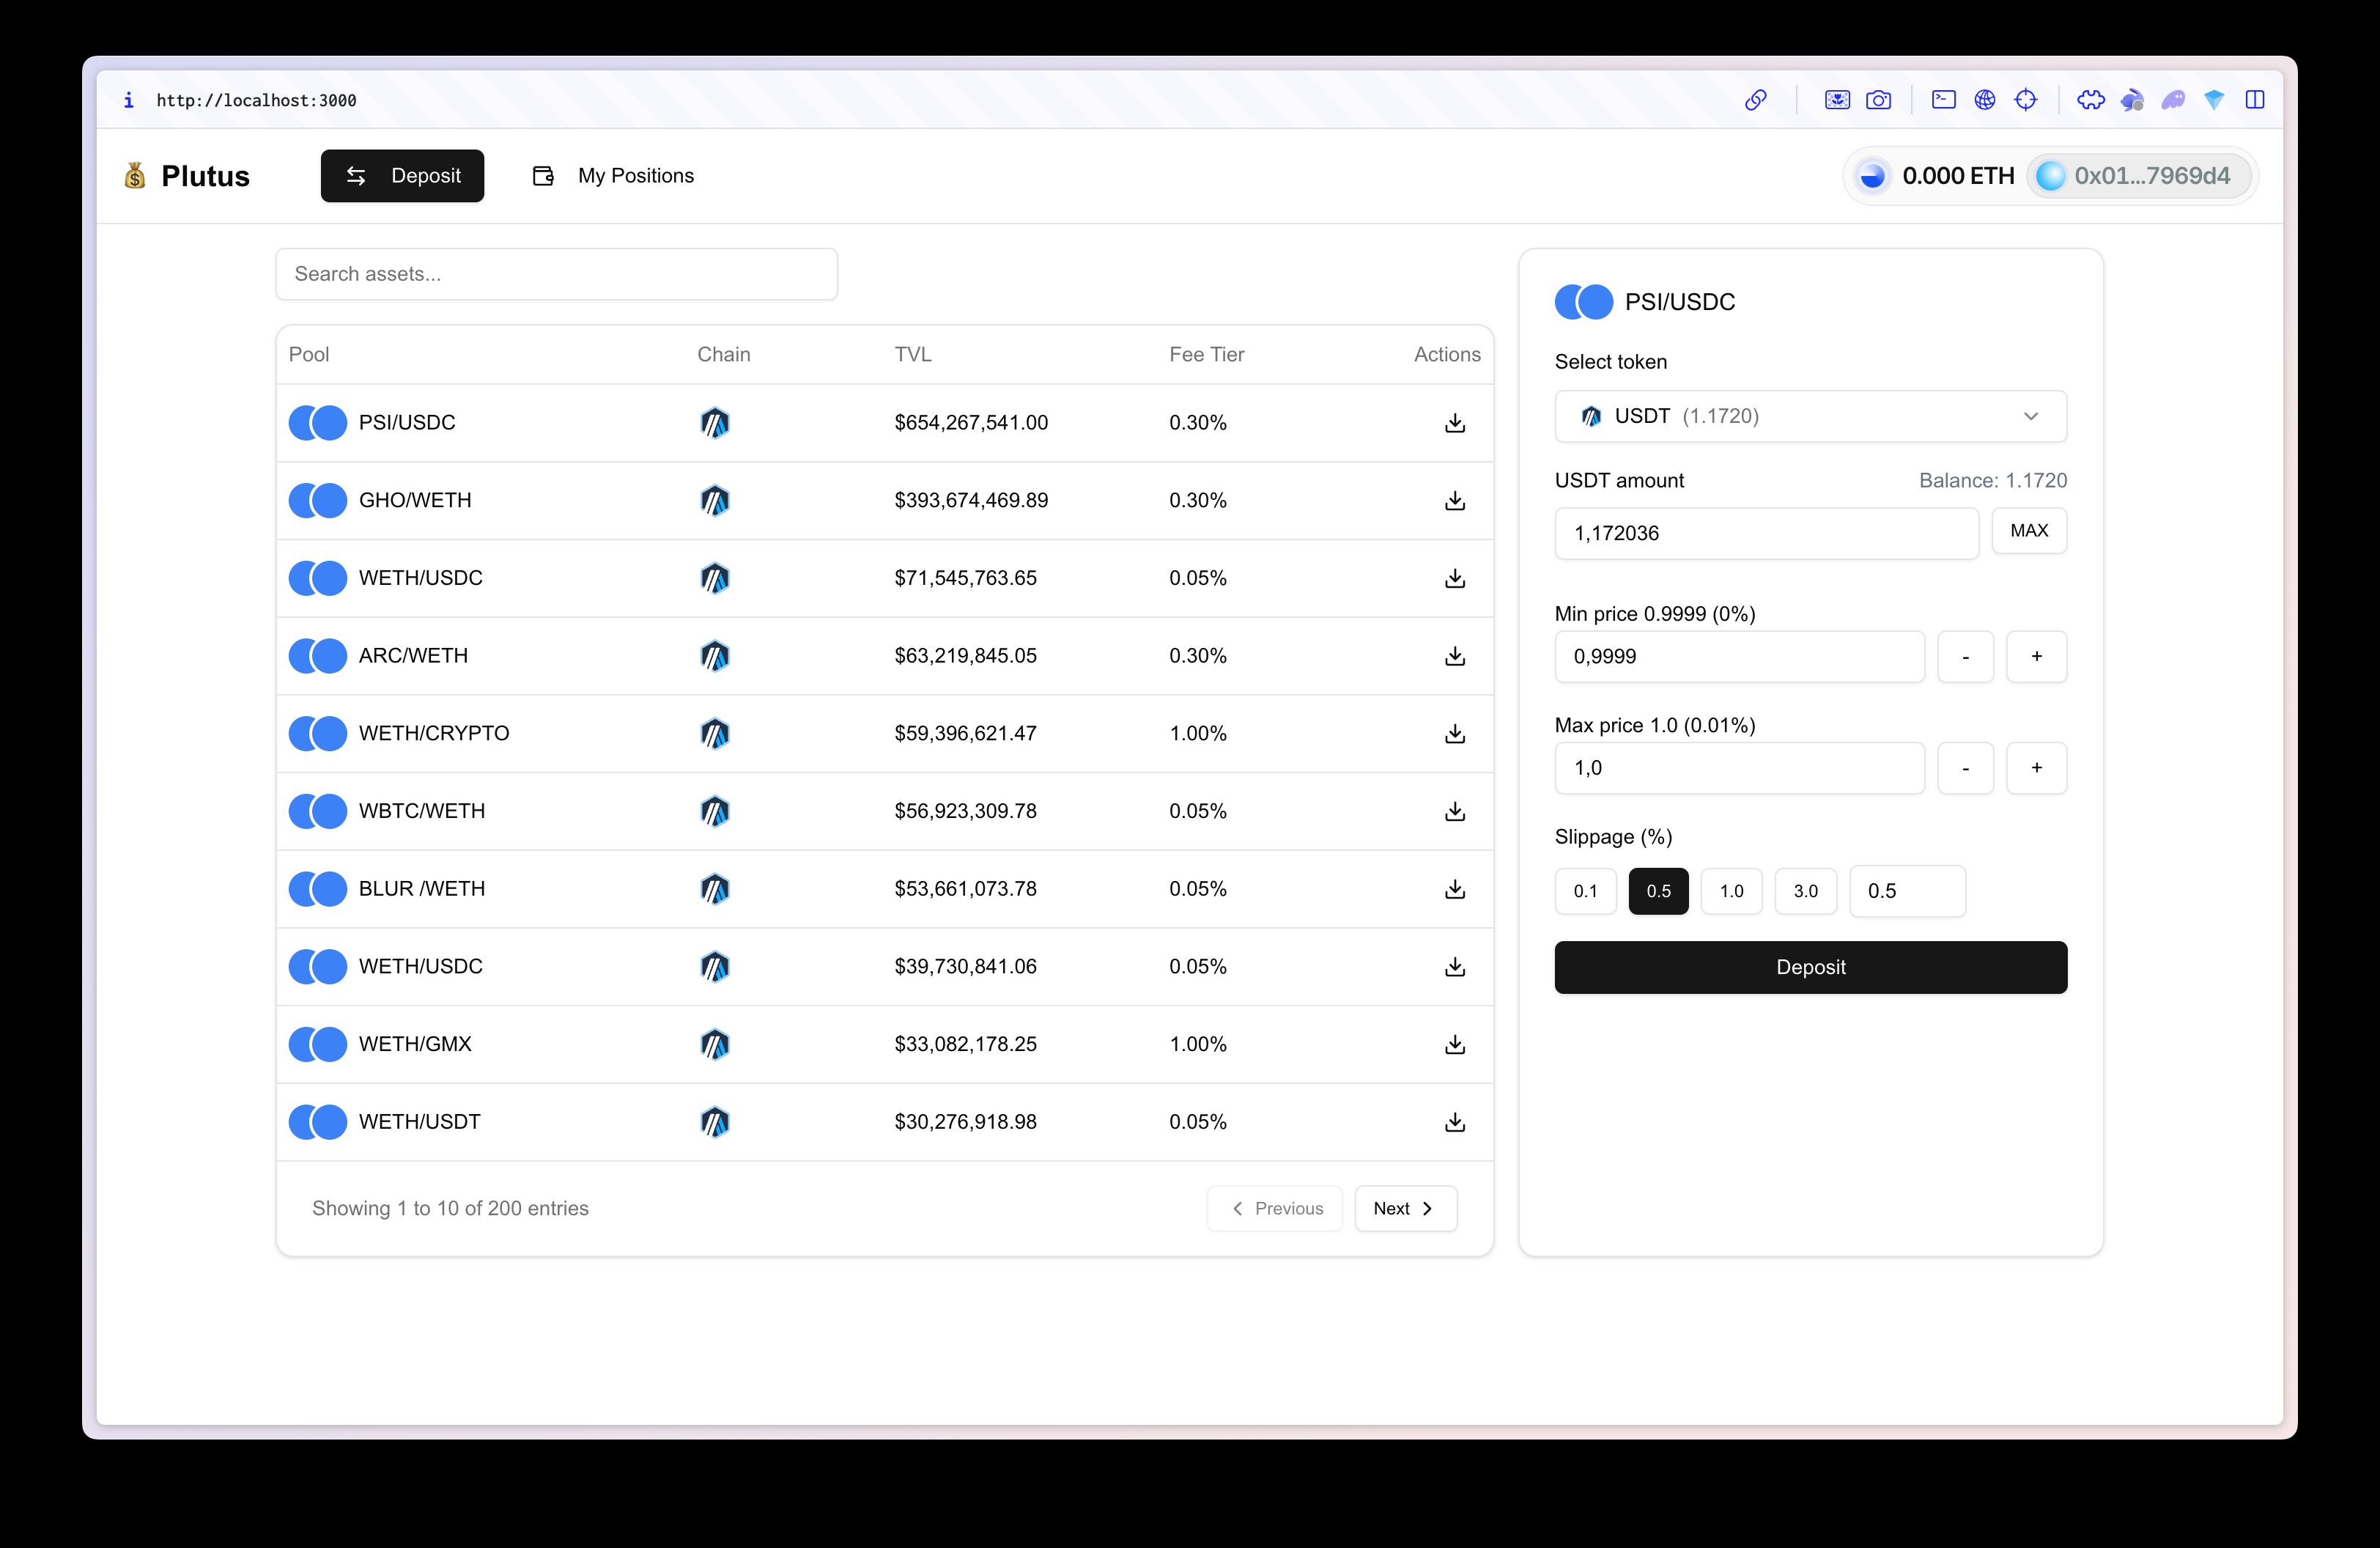Select the WBTC/WETH pool name
This screenshot has width=2380, height=1548.
[x=422, y=811]
